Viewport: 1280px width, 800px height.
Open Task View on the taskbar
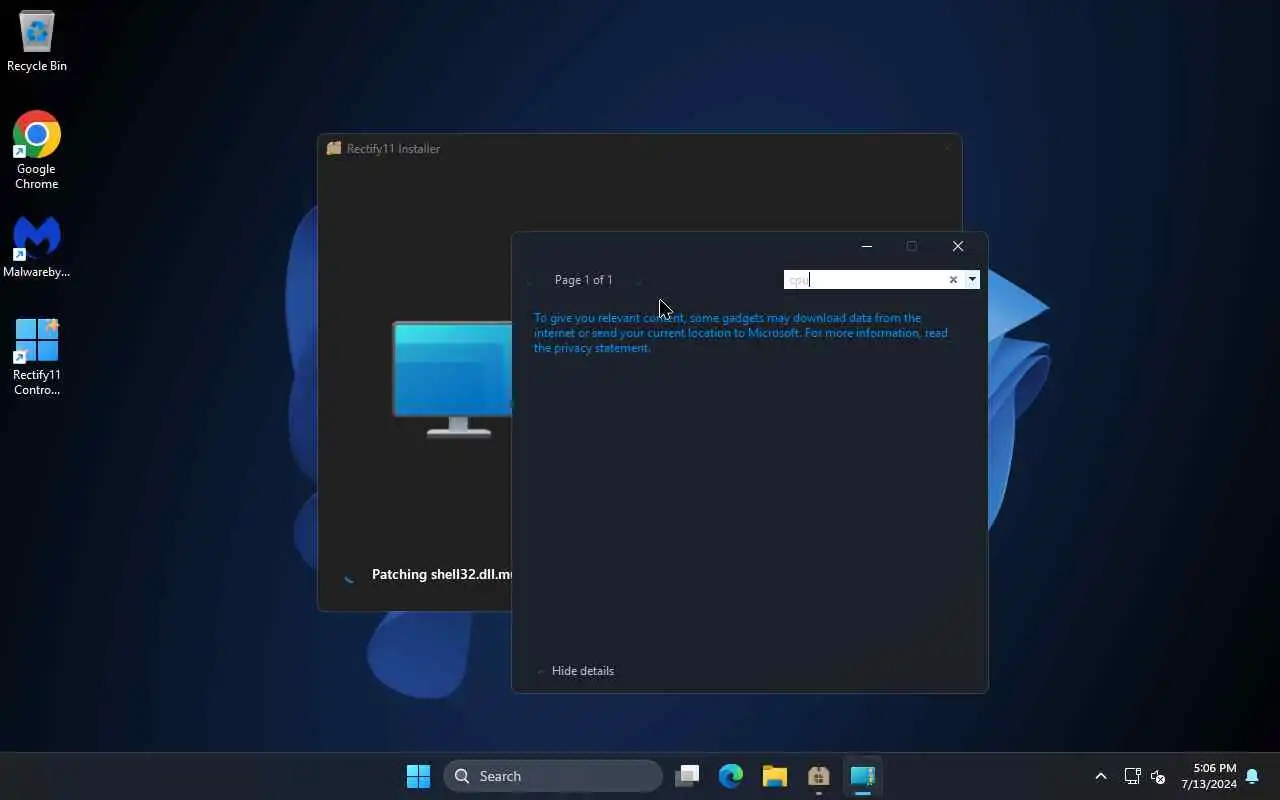coord(687,776)
